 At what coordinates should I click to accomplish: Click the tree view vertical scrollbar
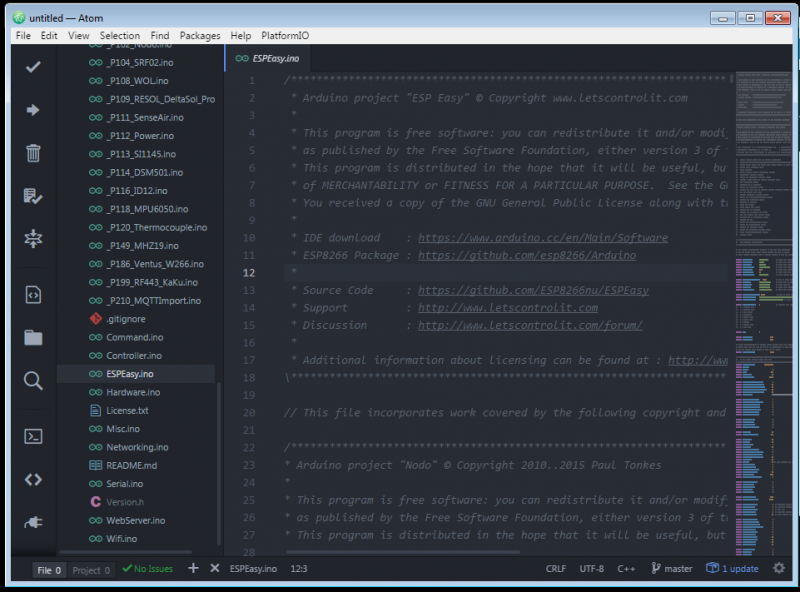click(219, 463)
